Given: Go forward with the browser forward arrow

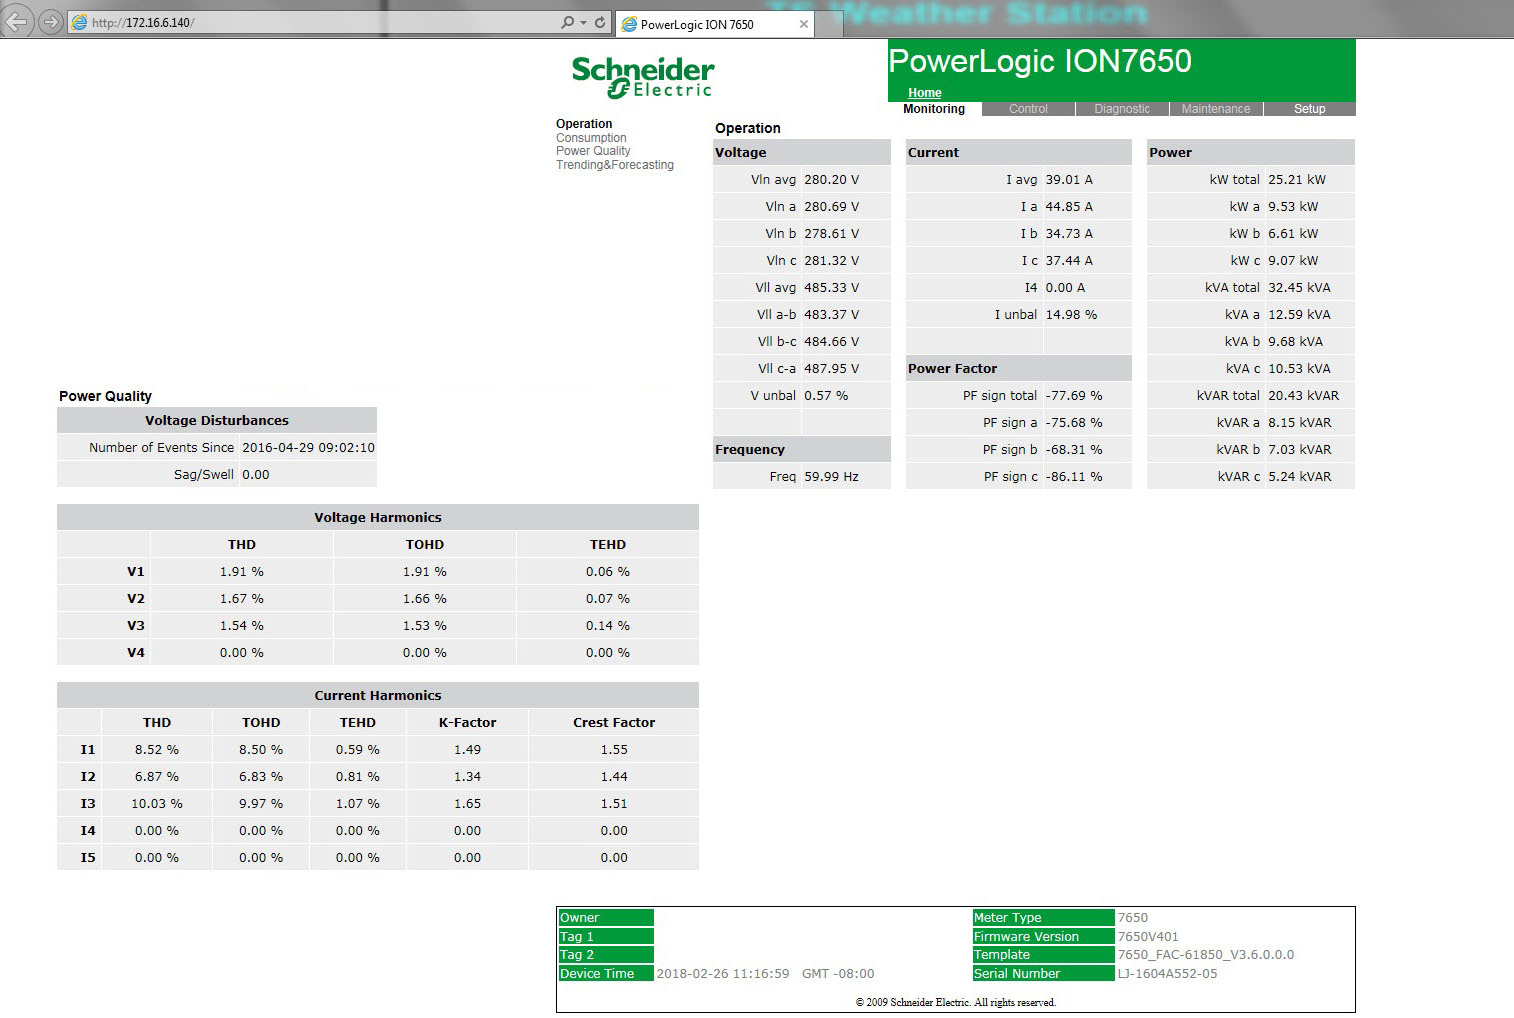Looking at the screenshot, I should coord(49,22).
